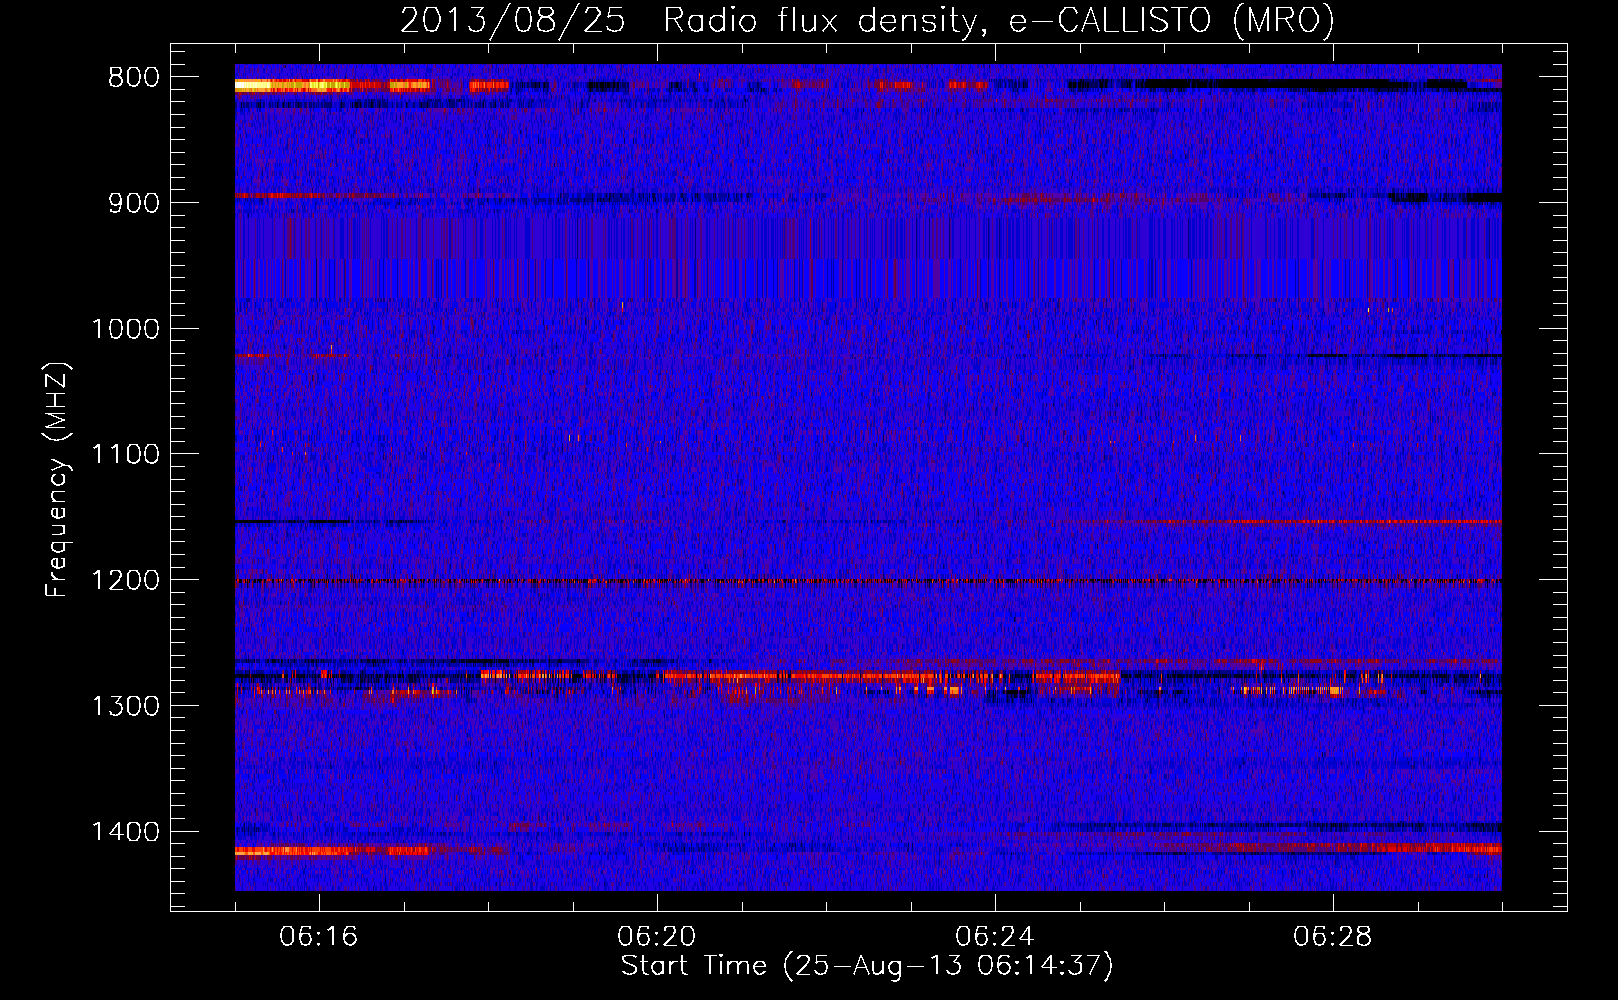Select the 1200 frequency axis label

[x=125, y=581]
